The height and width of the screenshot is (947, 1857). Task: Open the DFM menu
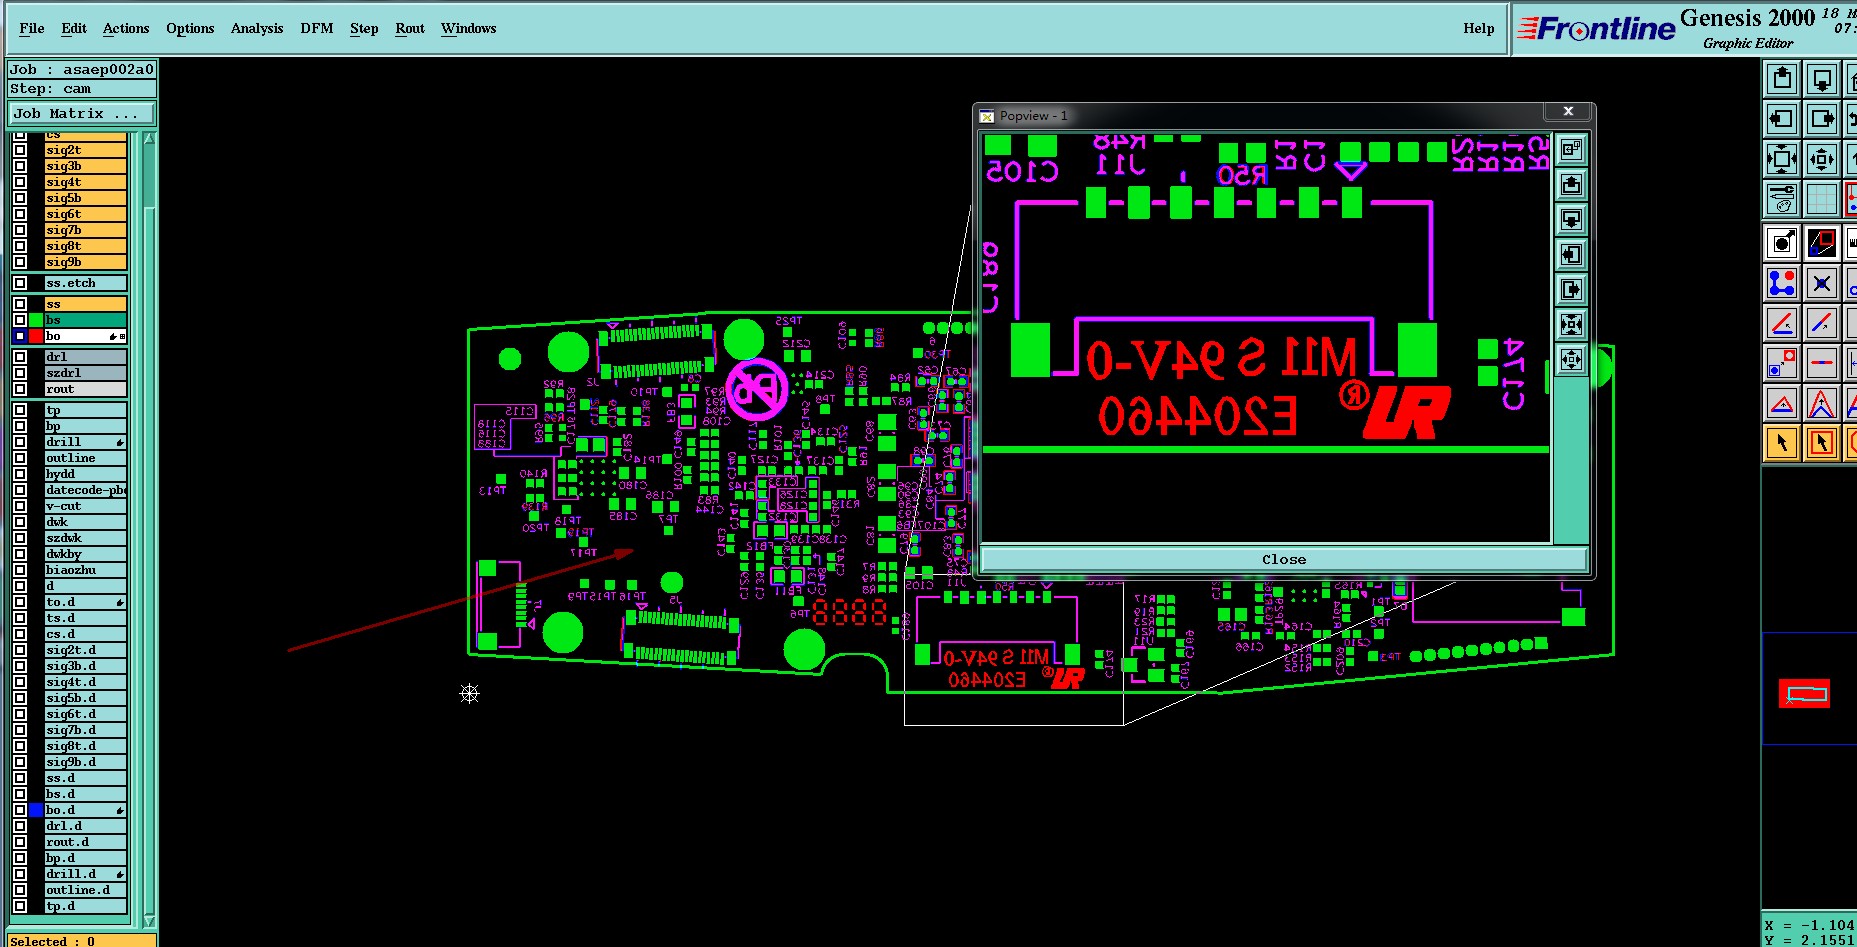click(x=317, y=28)
